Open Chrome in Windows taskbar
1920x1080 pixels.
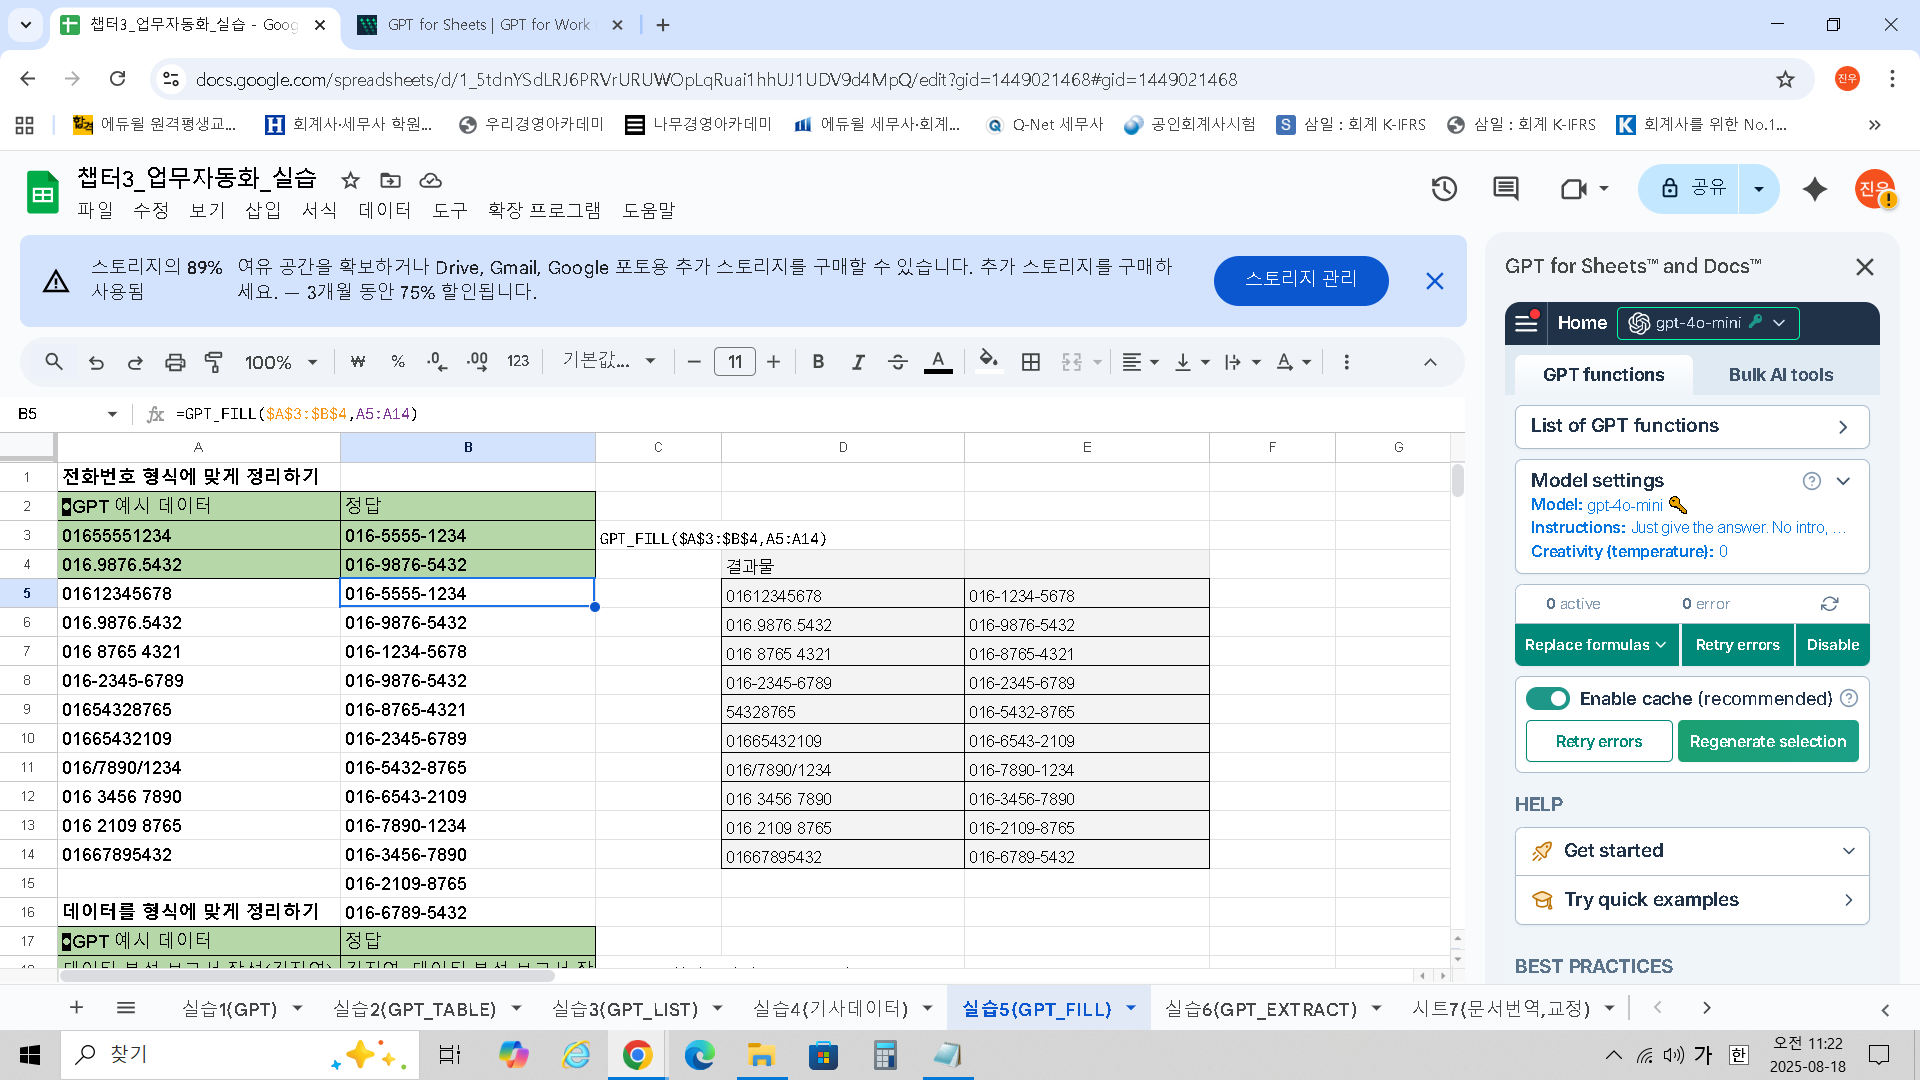click(x=637, y=1055)
